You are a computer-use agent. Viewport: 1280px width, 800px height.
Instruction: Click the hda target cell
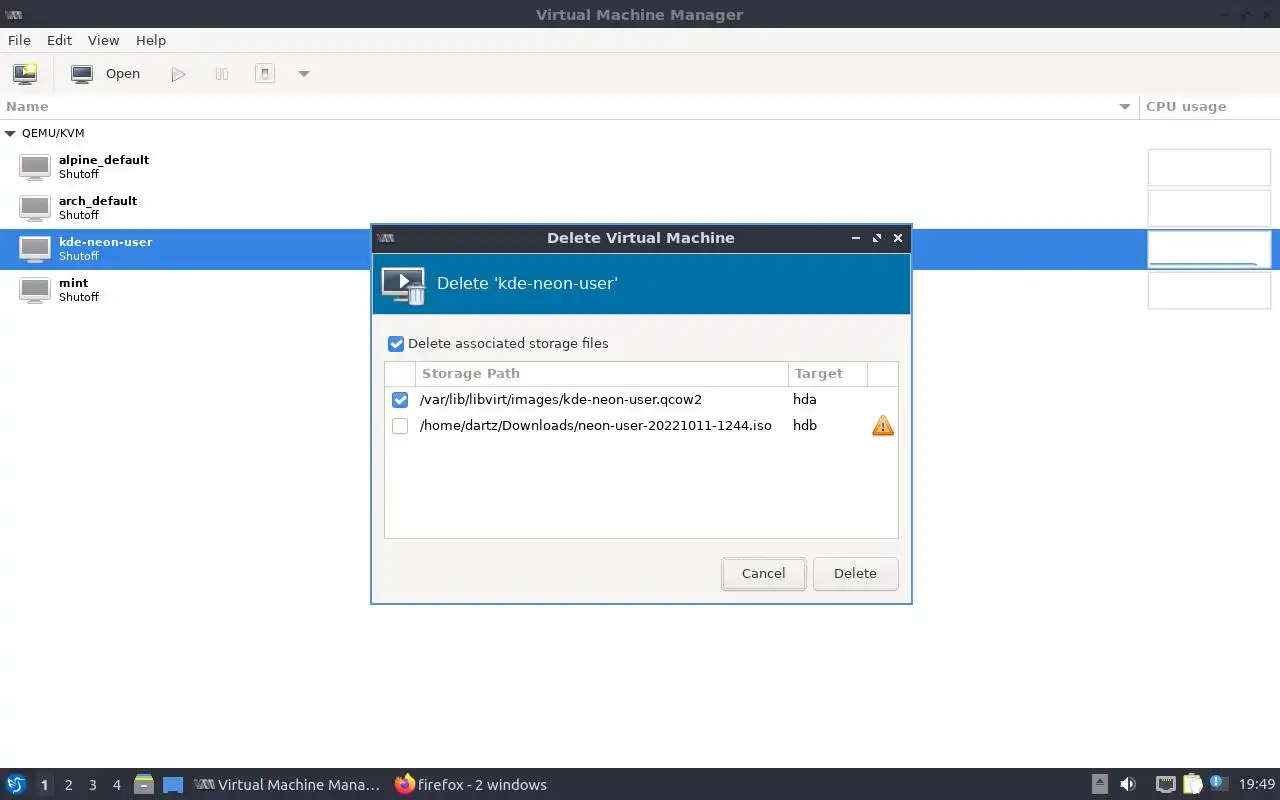pyautogui.click(x=805, y=399)
